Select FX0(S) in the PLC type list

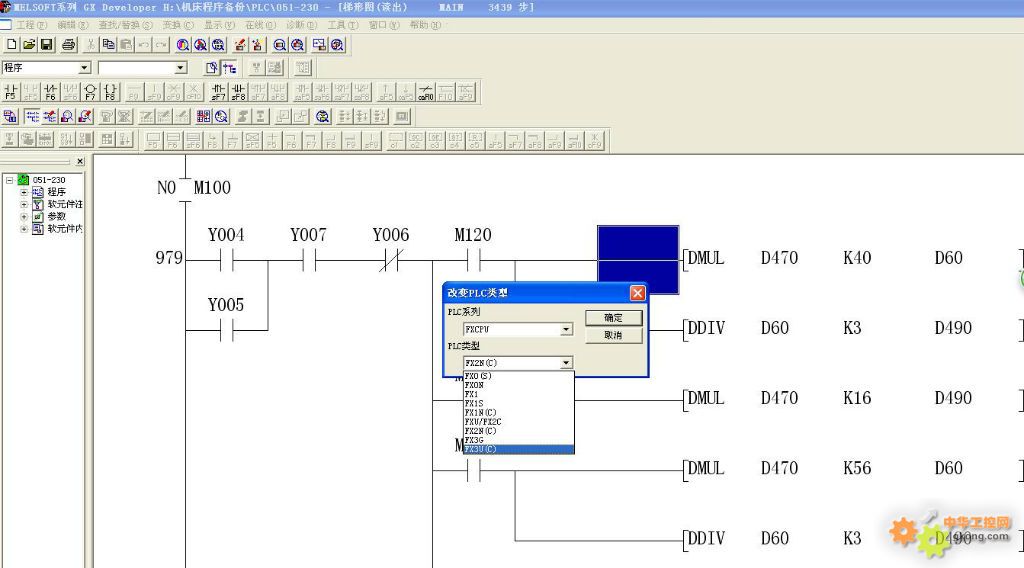pos(519,376)
